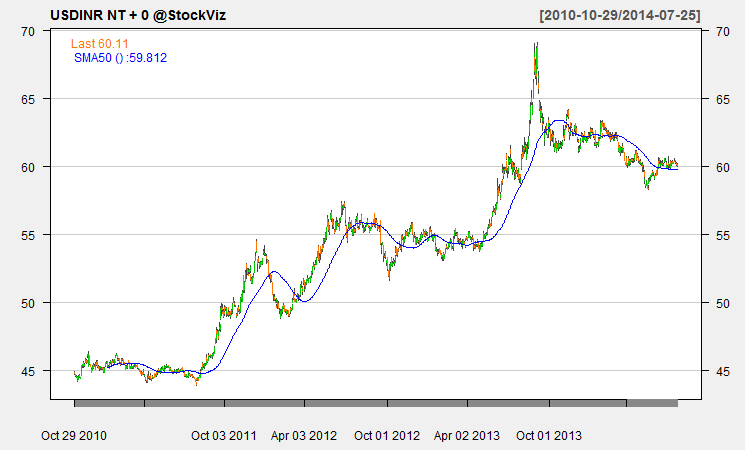Screen dimensions: 745x450
Task: Click the price spike peak near 69
Action: 536,44
